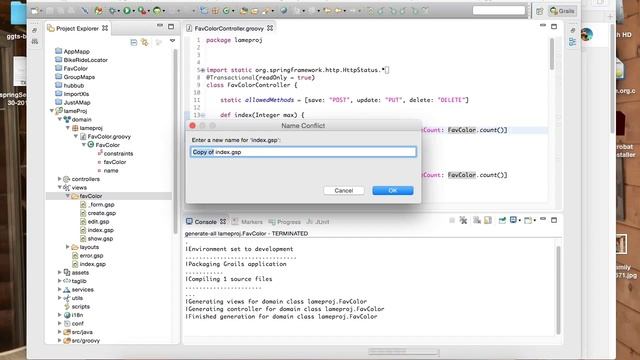
Task: Click the outline icon in right trim bar
Action: click(x=572, y=42)
